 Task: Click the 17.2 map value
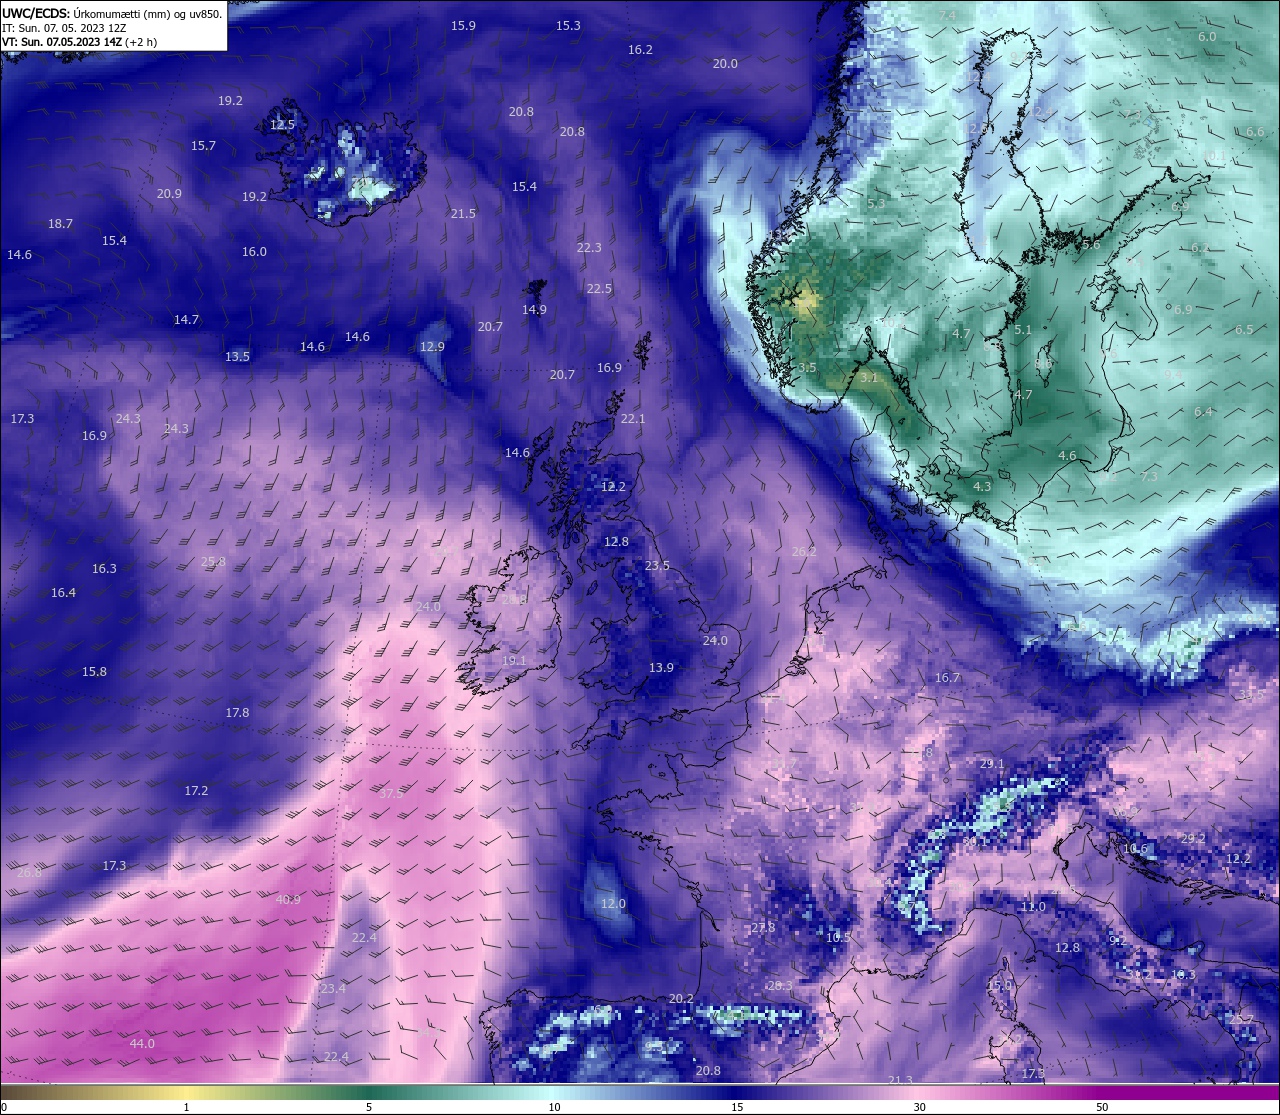[196, 791]
